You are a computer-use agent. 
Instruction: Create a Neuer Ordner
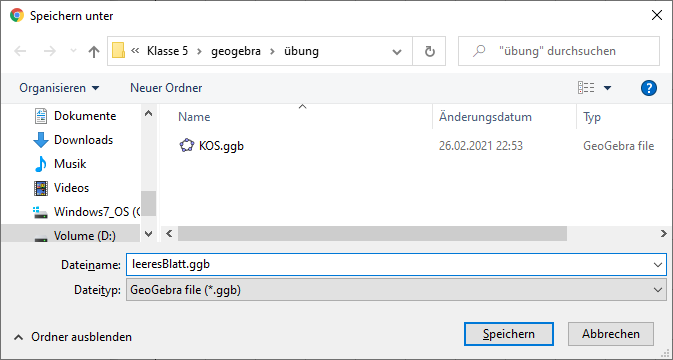click(x=166, y=88)
